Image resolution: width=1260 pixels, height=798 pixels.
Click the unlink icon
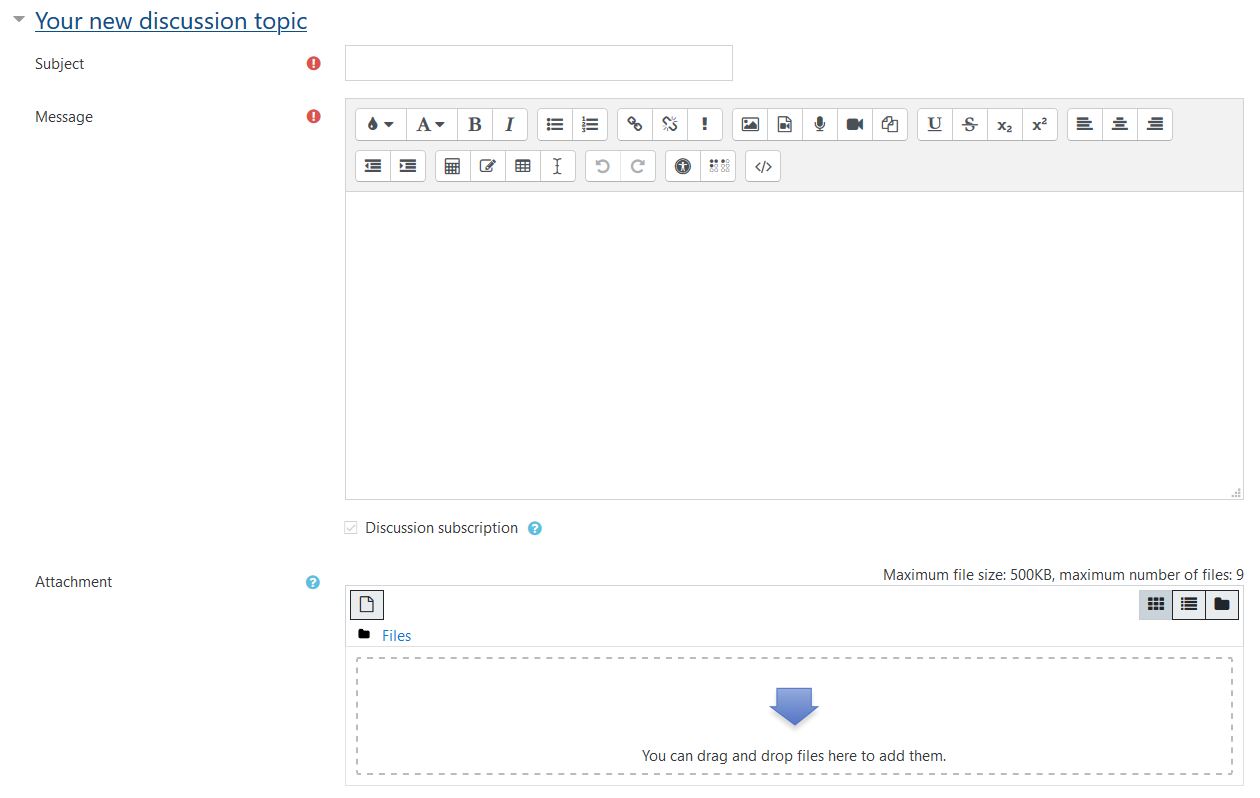670,124
